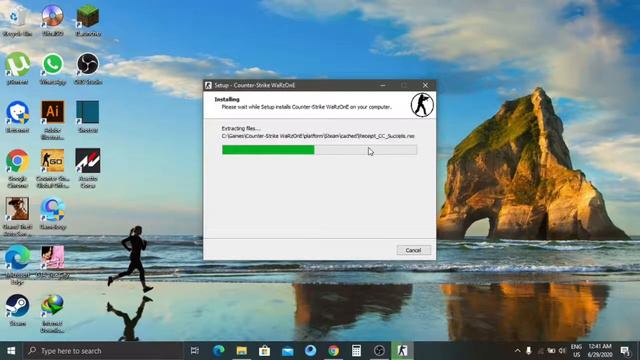Viewport: 640px width, 360px height.
Task: Select the WhatsApp desktop shortcut
Action: click(53, 69)
